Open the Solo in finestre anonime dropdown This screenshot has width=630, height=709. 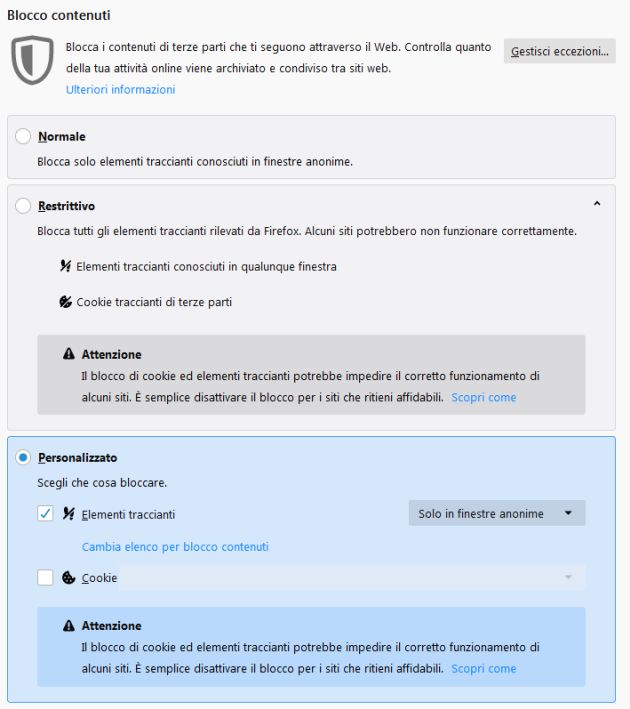point(496,514)
